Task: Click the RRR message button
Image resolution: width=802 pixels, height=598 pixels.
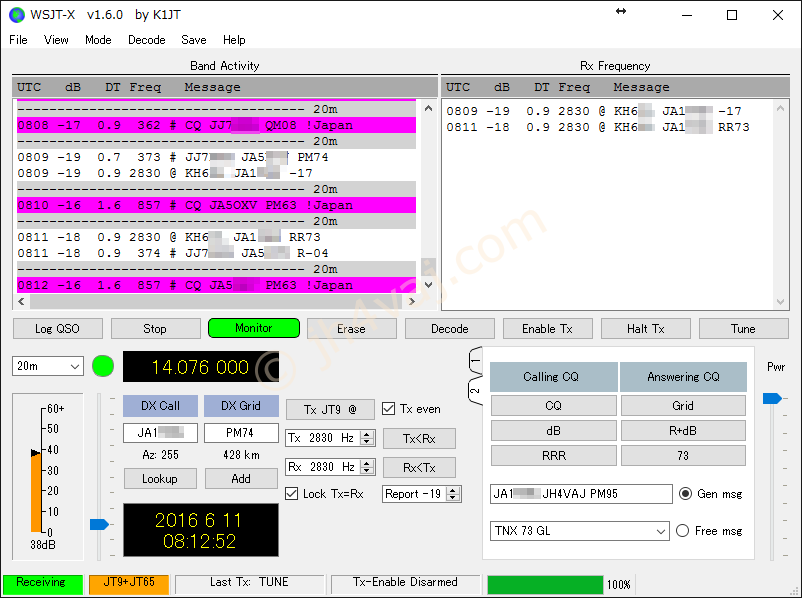Action: tap(554, 456)
